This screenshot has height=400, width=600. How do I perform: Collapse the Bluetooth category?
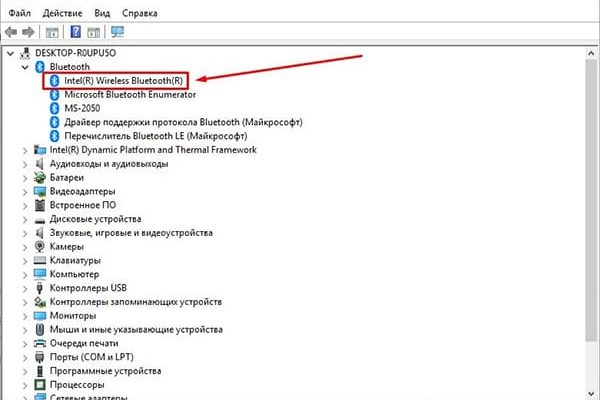[x=25, y=67]
